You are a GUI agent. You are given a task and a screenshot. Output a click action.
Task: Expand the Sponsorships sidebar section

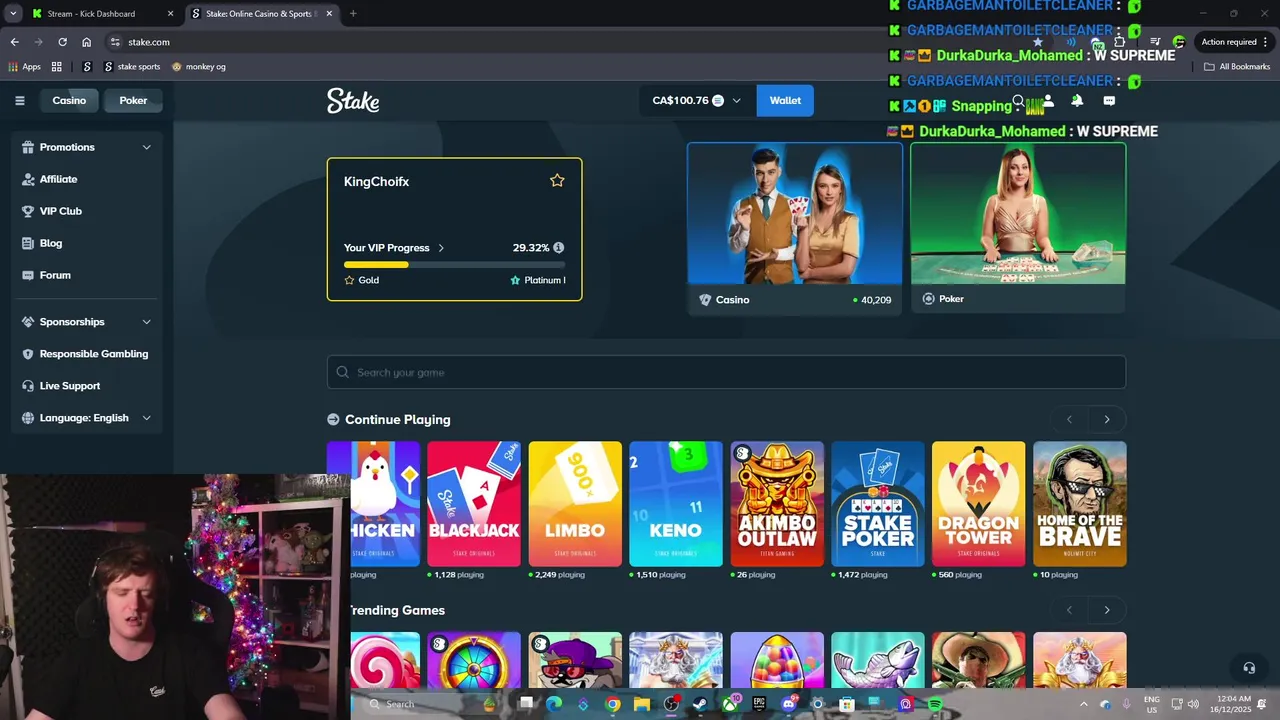(87, 322)
